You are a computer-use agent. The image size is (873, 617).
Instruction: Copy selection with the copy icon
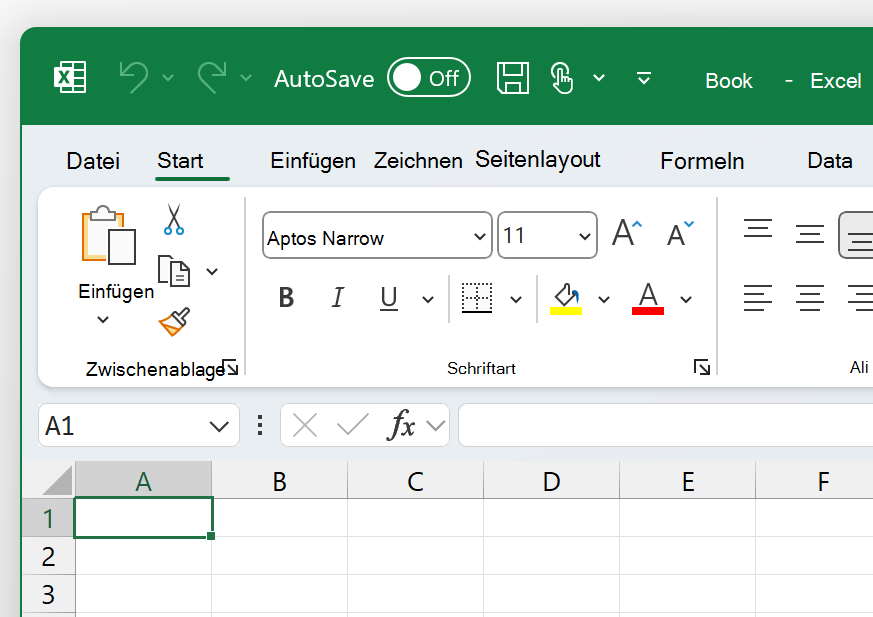coord(174,271)
